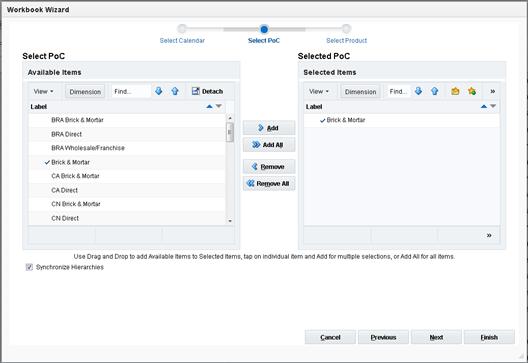Click the folder favorites icon in Selected Items toolbar

(455, 91)
